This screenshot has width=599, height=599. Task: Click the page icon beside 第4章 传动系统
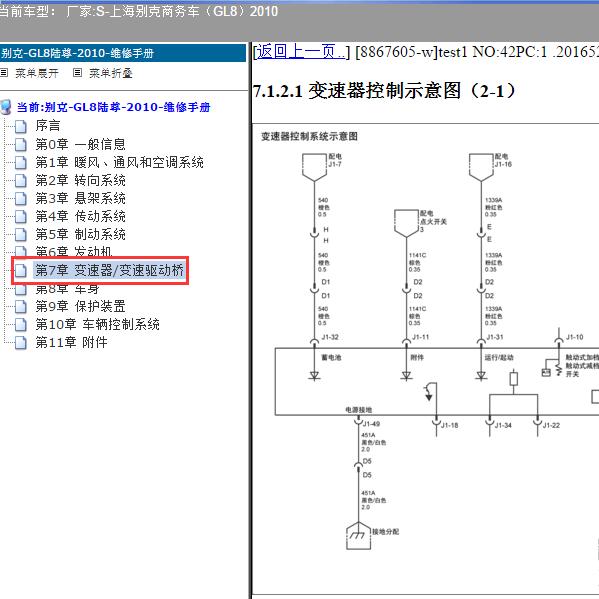(21, 217)
